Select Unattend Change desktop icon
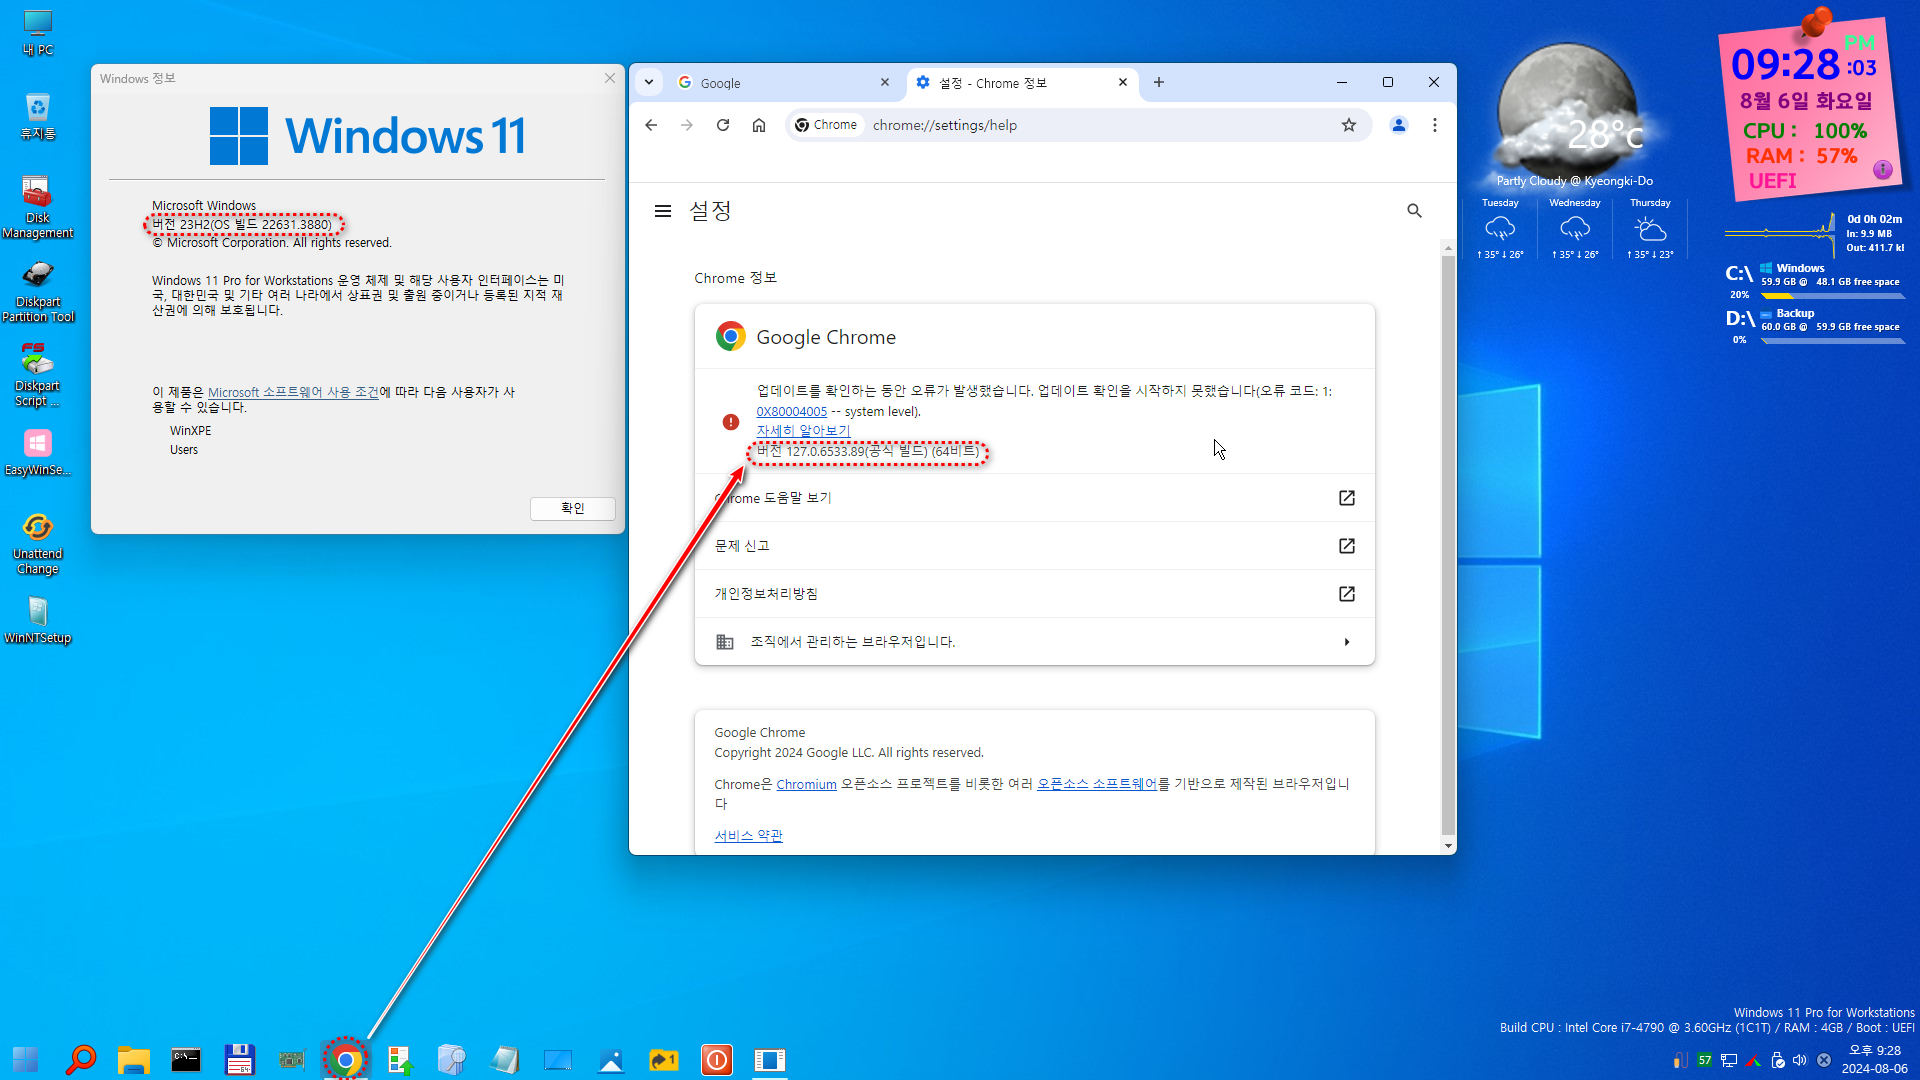The width and height of the screenshot is (1920, 1080). [38, 543]
